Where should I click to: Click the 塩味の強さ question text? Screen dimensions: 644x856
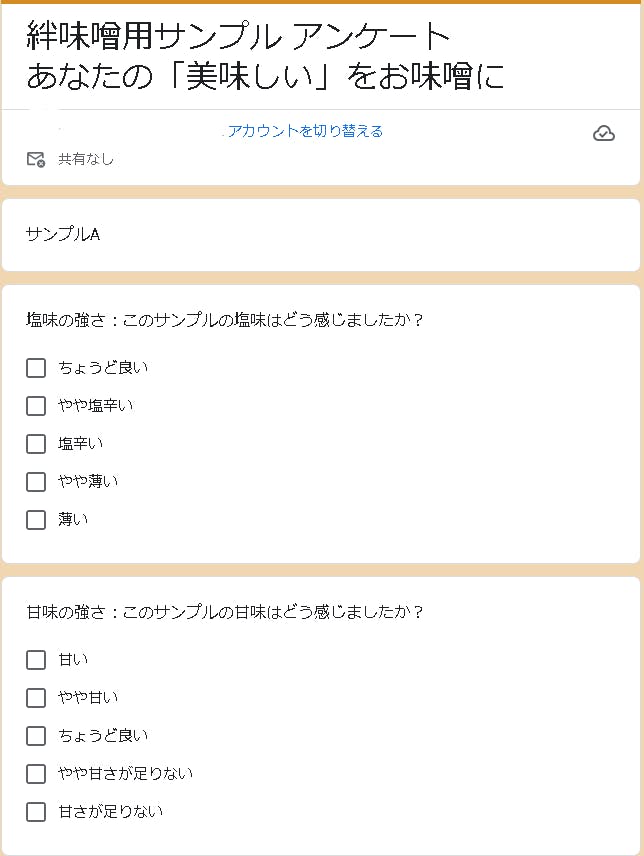click(225, 320)
